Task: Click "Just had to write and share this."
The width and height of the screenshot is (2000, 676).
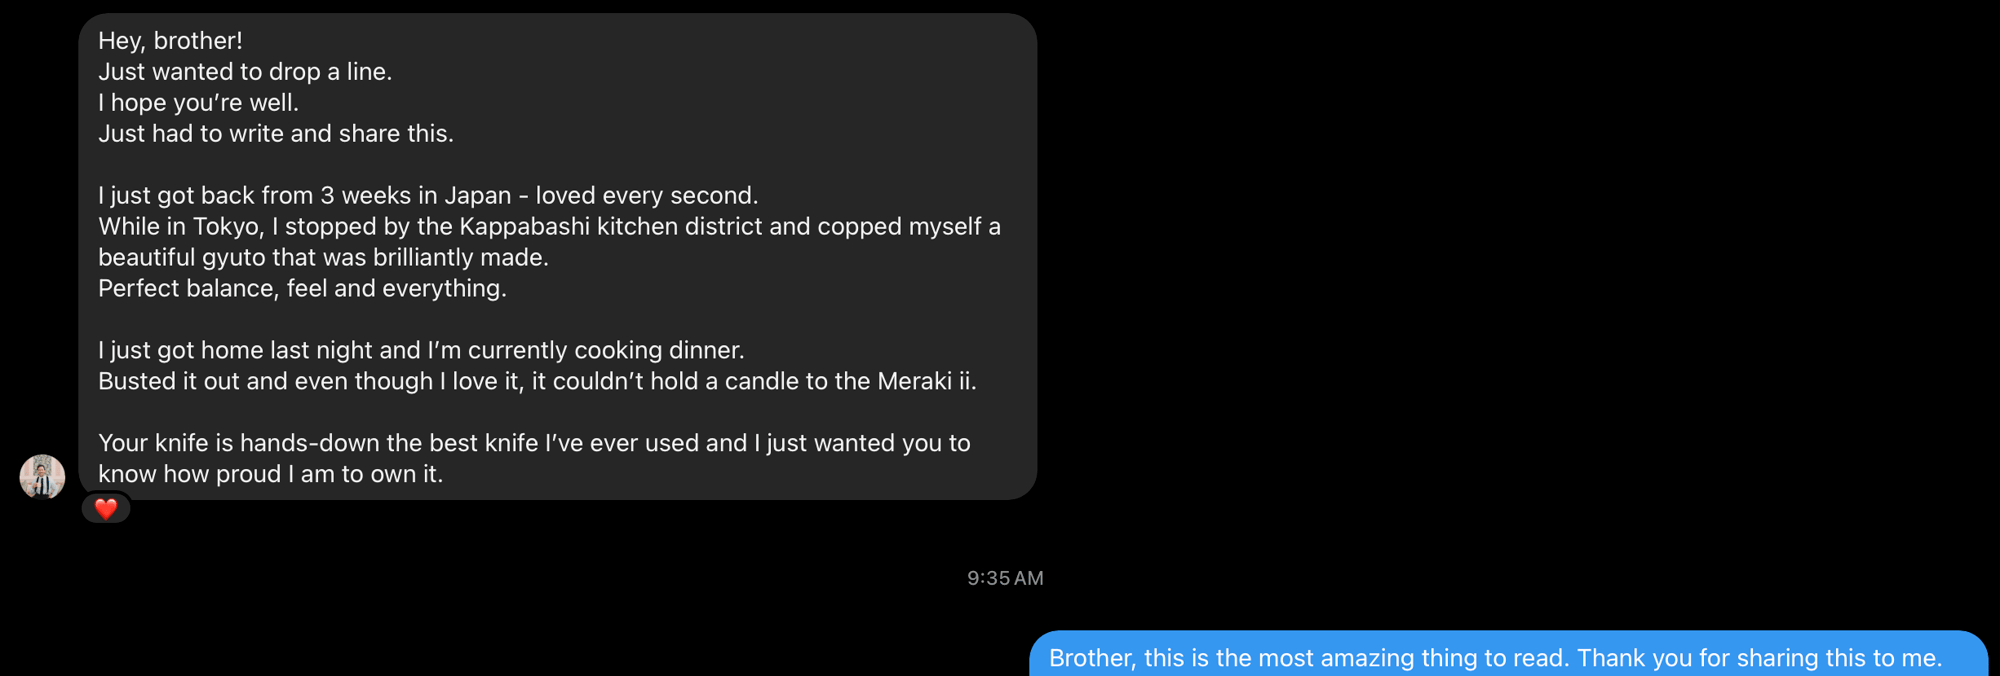Action: (276, 134)
